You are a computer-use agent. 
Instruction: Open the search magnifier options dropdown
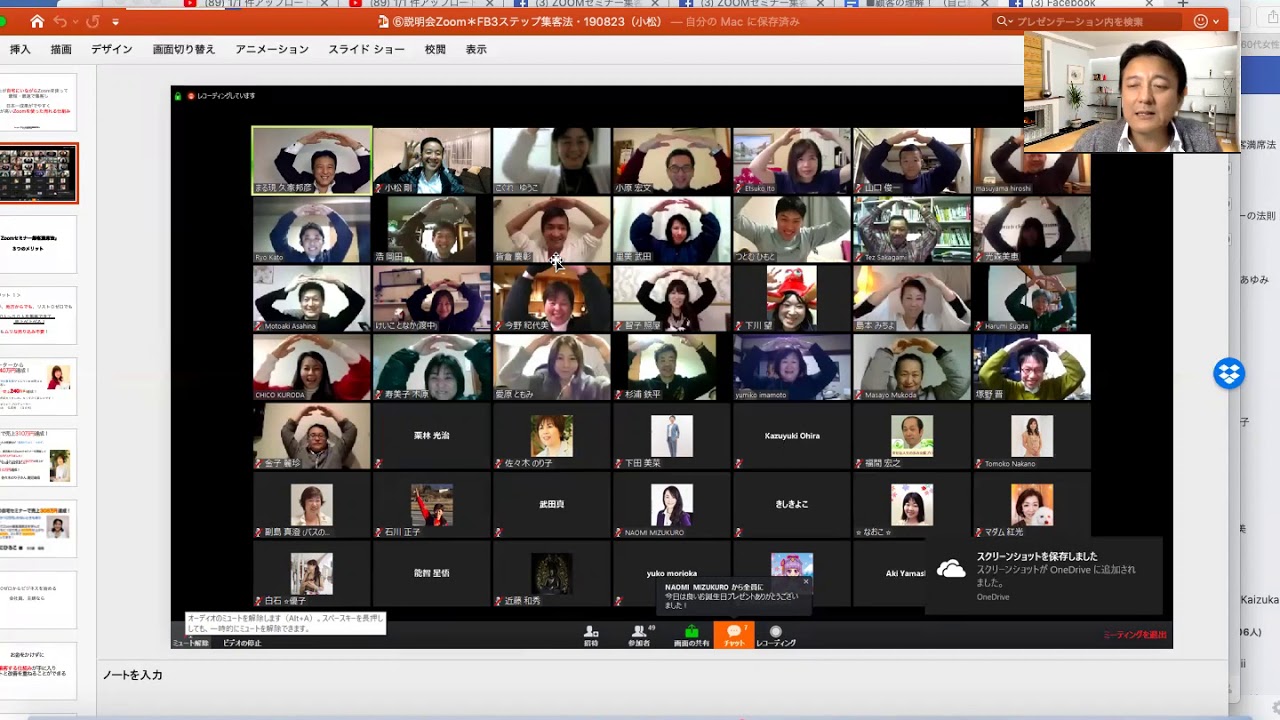click(1005, 21)
